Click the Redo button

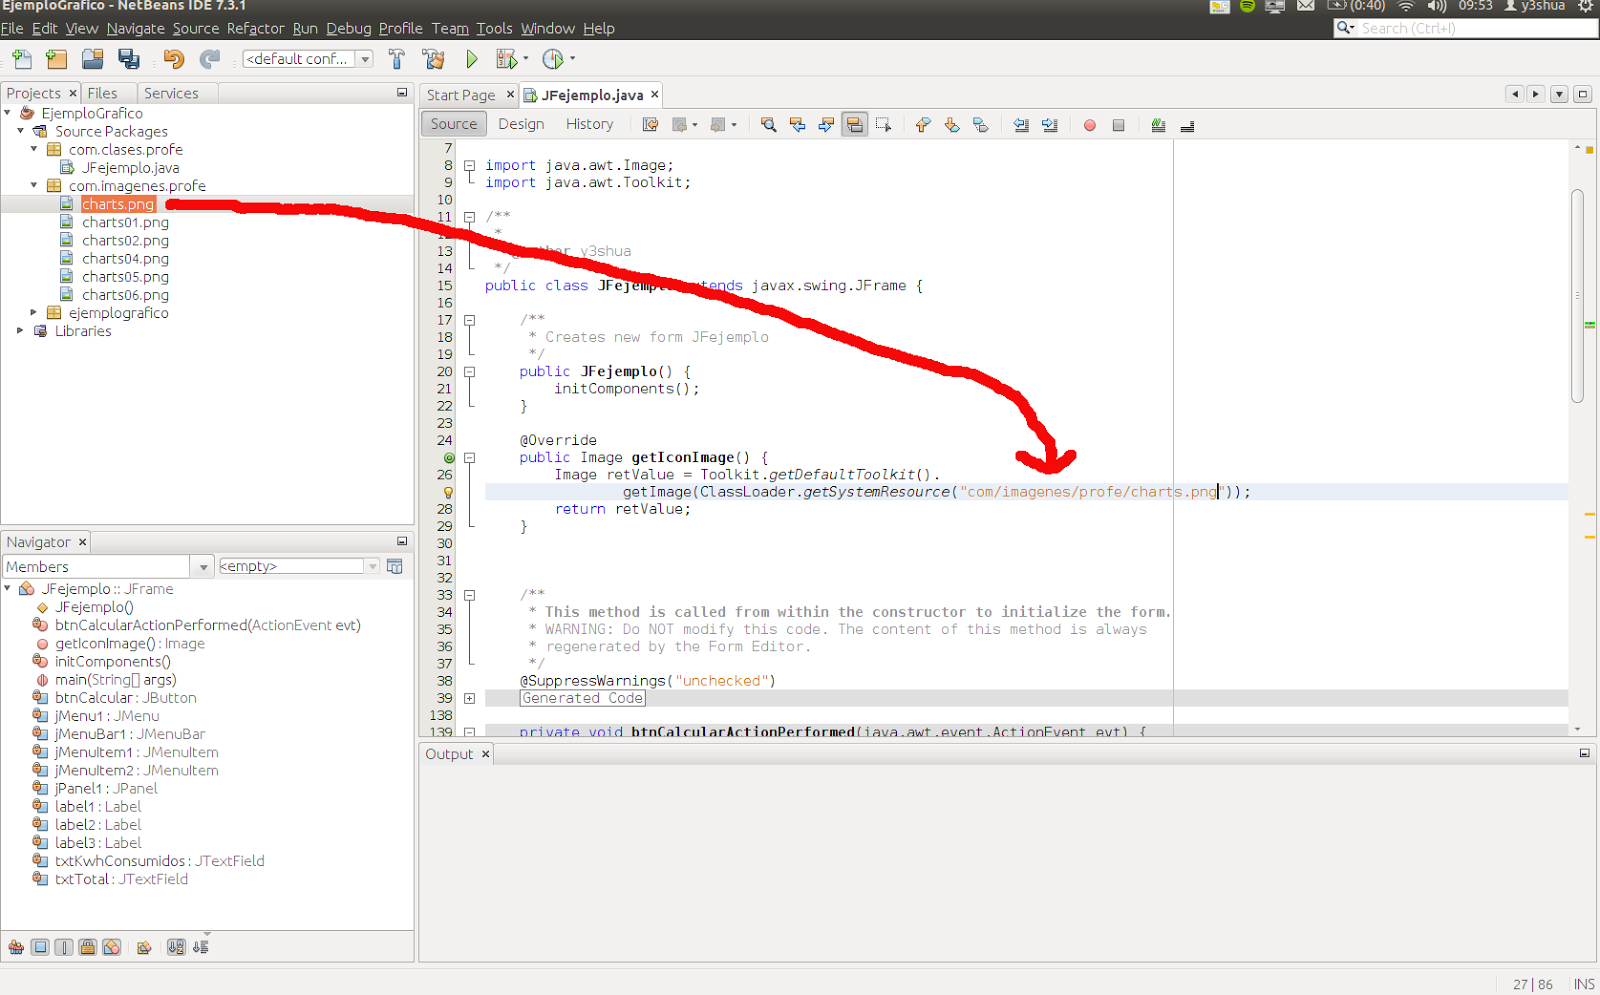coord(210,59)
